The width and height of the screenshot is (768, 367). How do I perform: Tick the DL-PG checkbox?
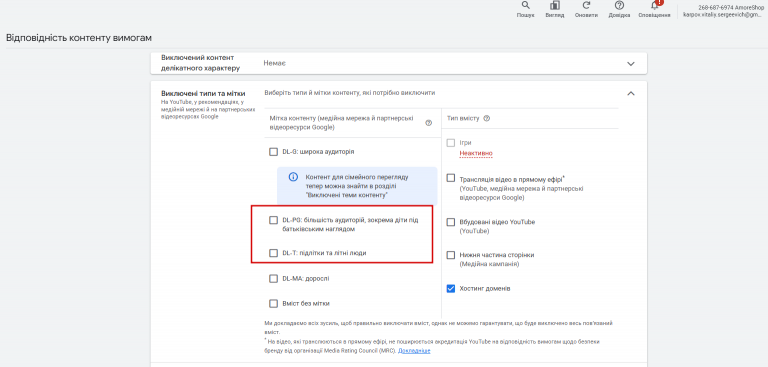[273, 220]
